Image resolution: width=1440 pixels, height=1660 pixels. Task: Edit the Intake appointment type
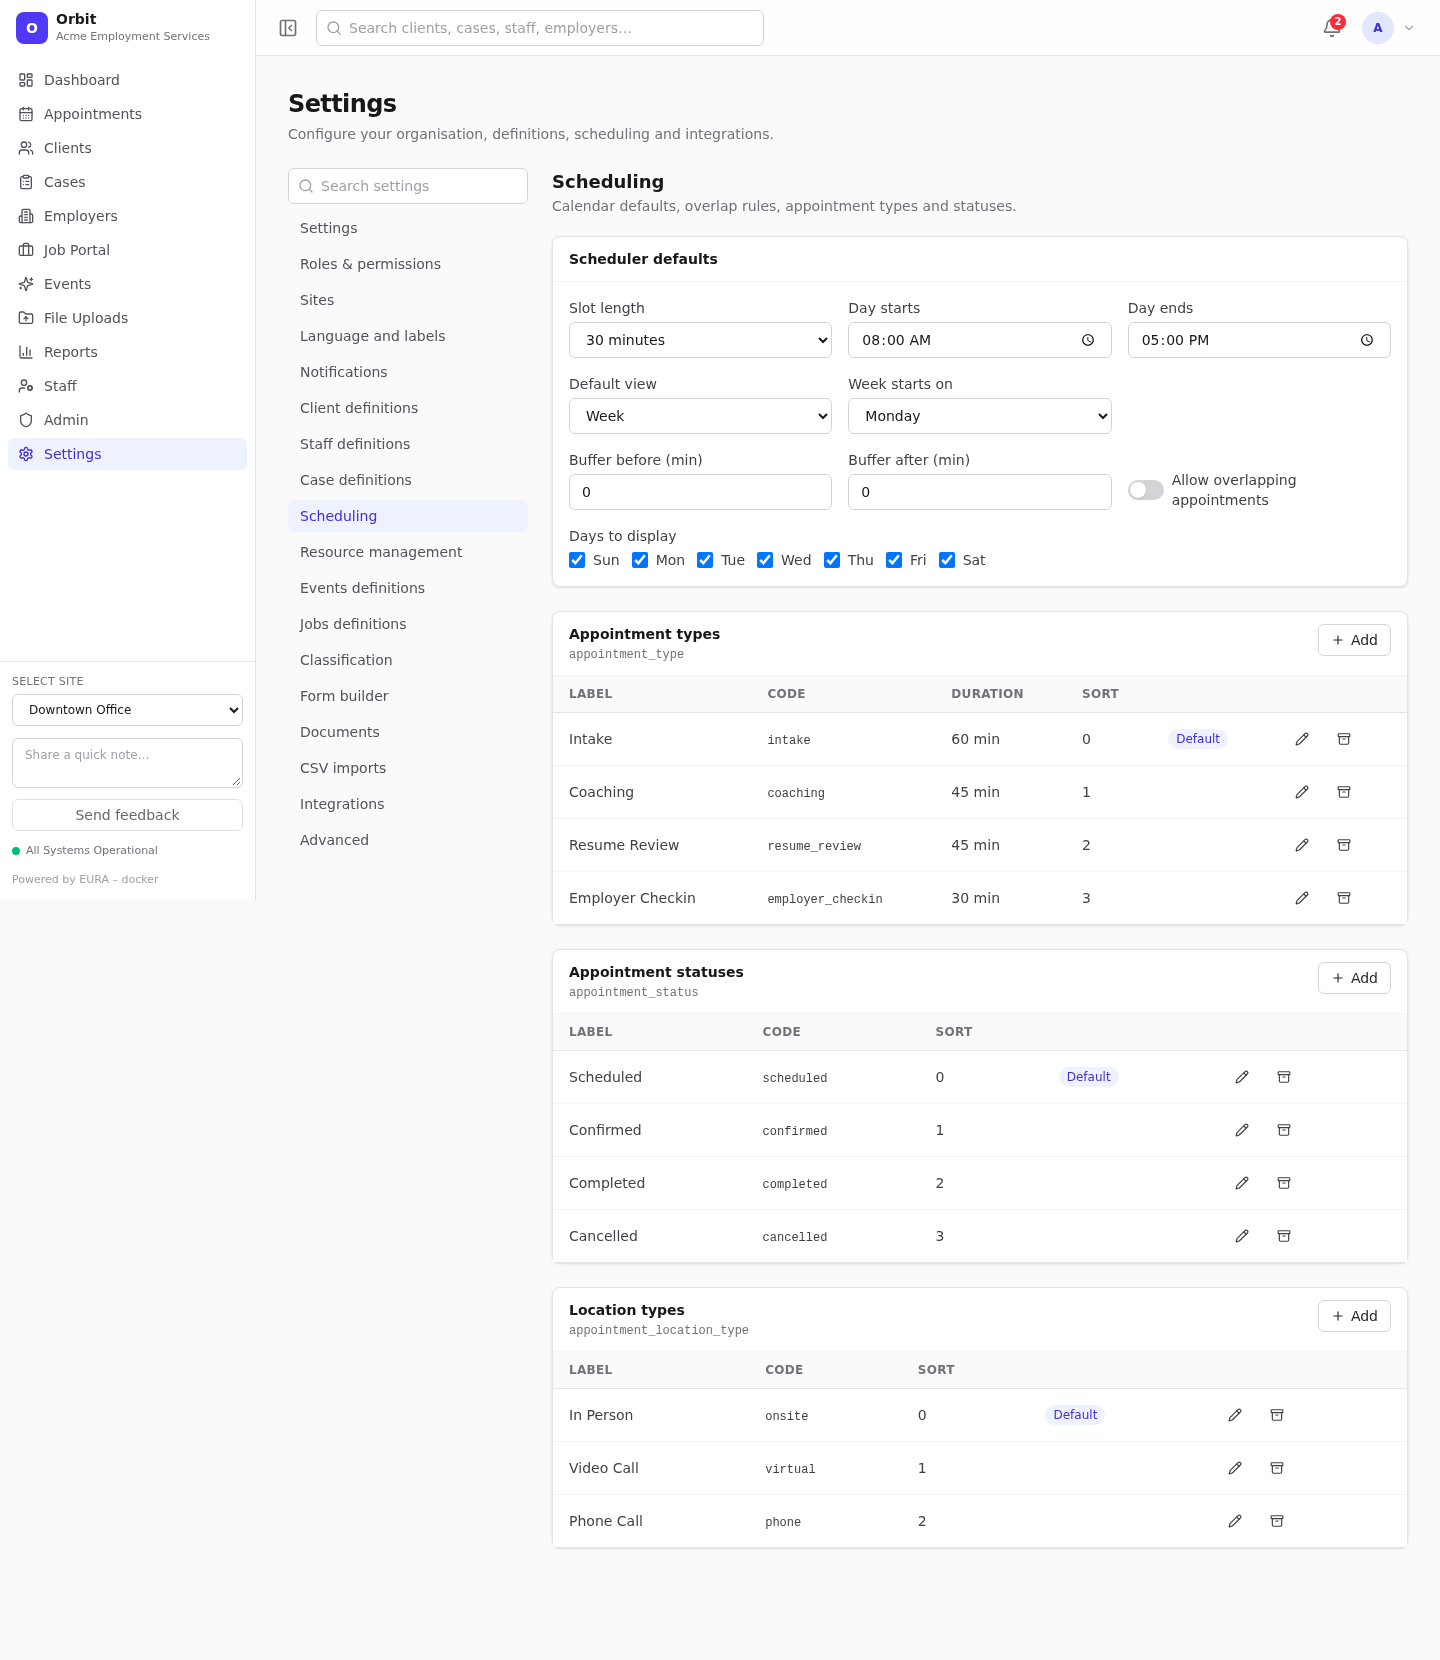click(x=1302, y=739)
